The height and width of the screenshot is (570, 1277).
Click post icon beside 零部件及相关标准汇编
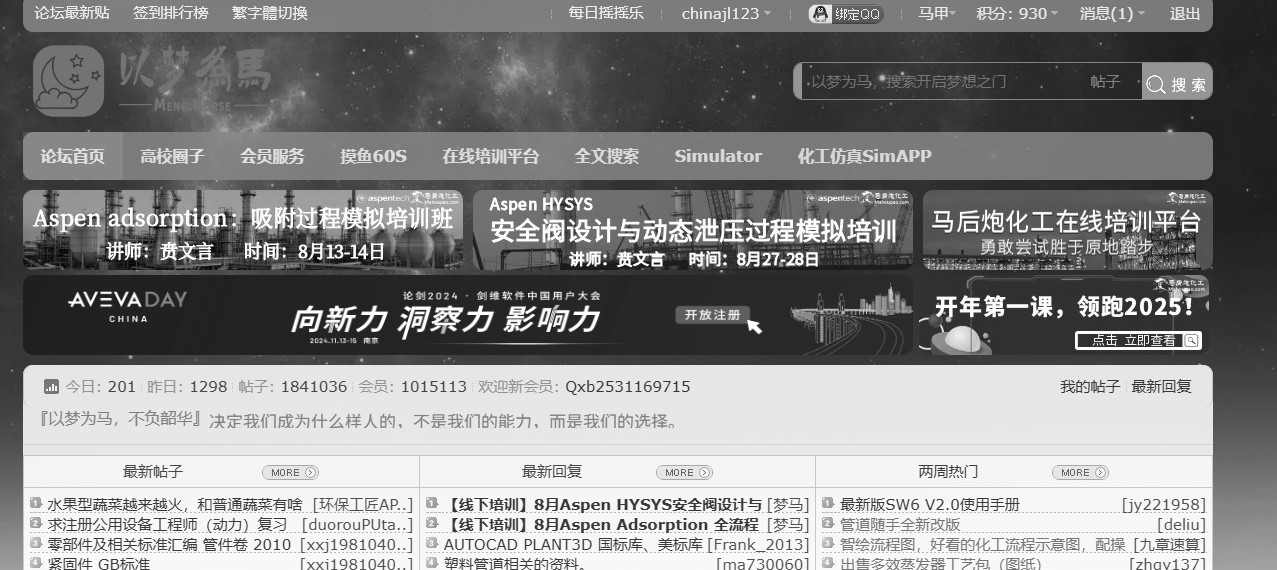tap(36, 544)
